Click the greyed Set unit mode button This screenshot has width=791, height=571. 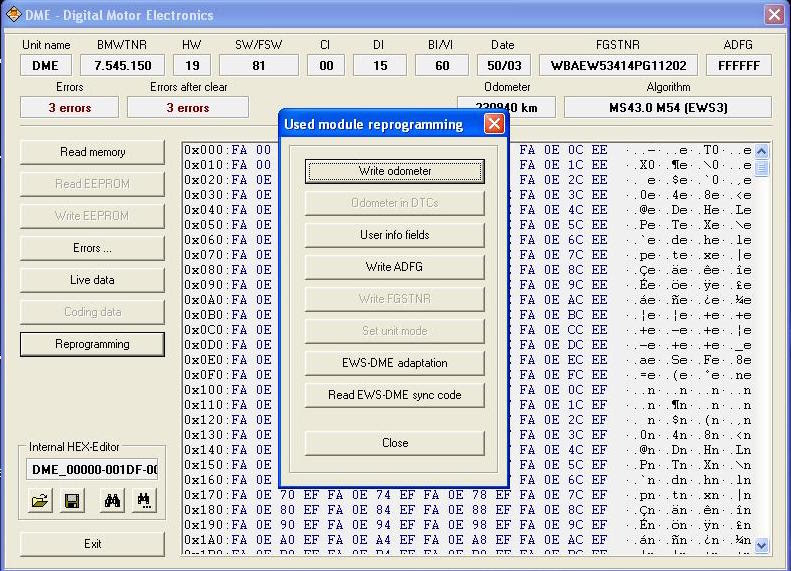[394, 331]
